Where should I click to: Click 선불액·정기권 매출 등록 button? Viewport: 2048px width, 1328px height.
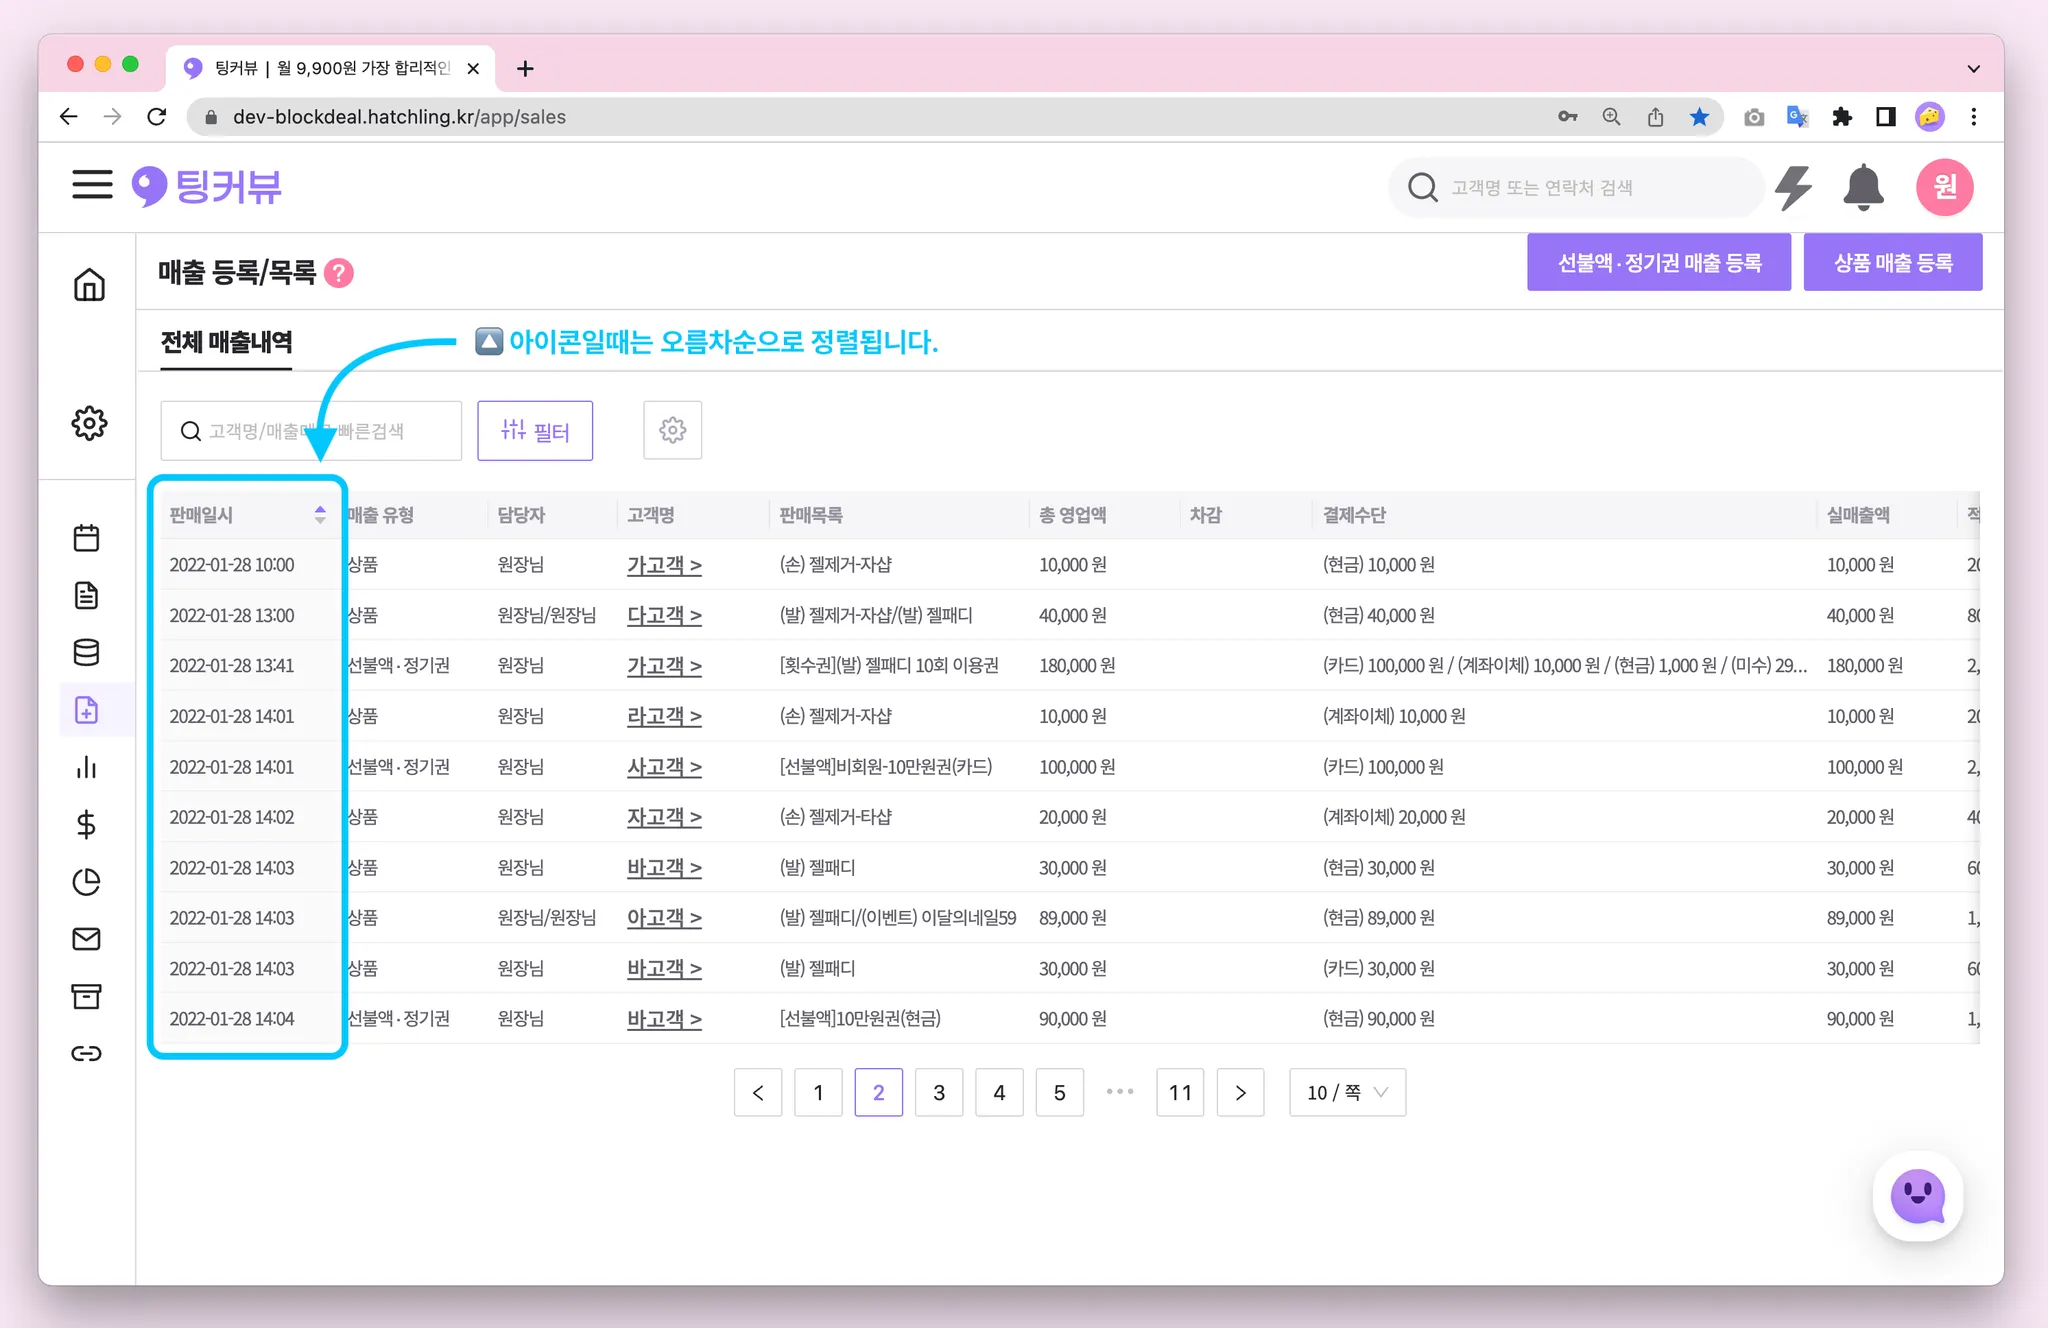pyautogui.click(x=1658, y=262)
